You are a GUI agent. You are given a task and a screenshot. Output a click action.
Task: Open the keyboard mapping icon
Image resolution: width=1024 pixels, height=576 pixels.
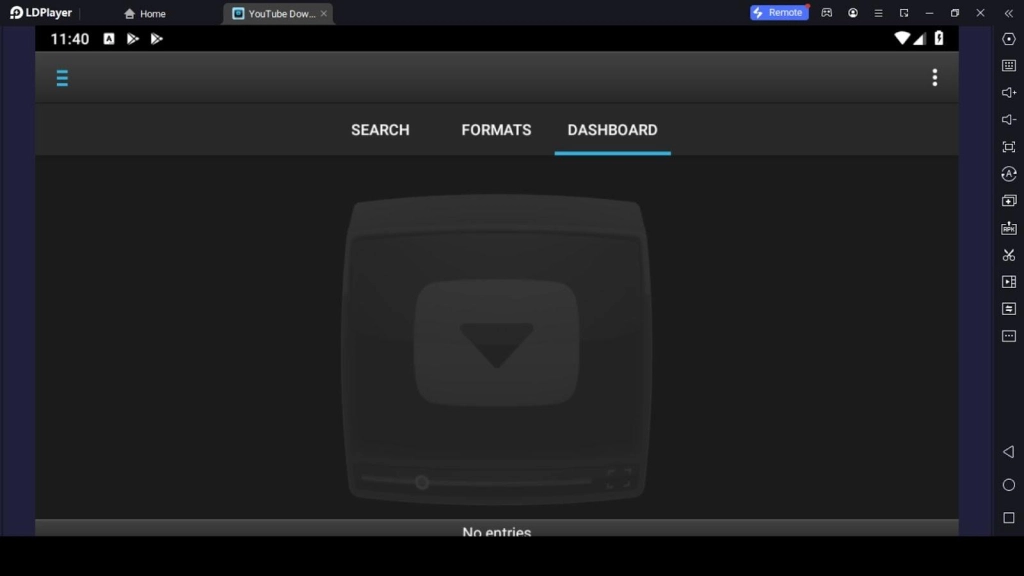click(x=1009, y=66)
